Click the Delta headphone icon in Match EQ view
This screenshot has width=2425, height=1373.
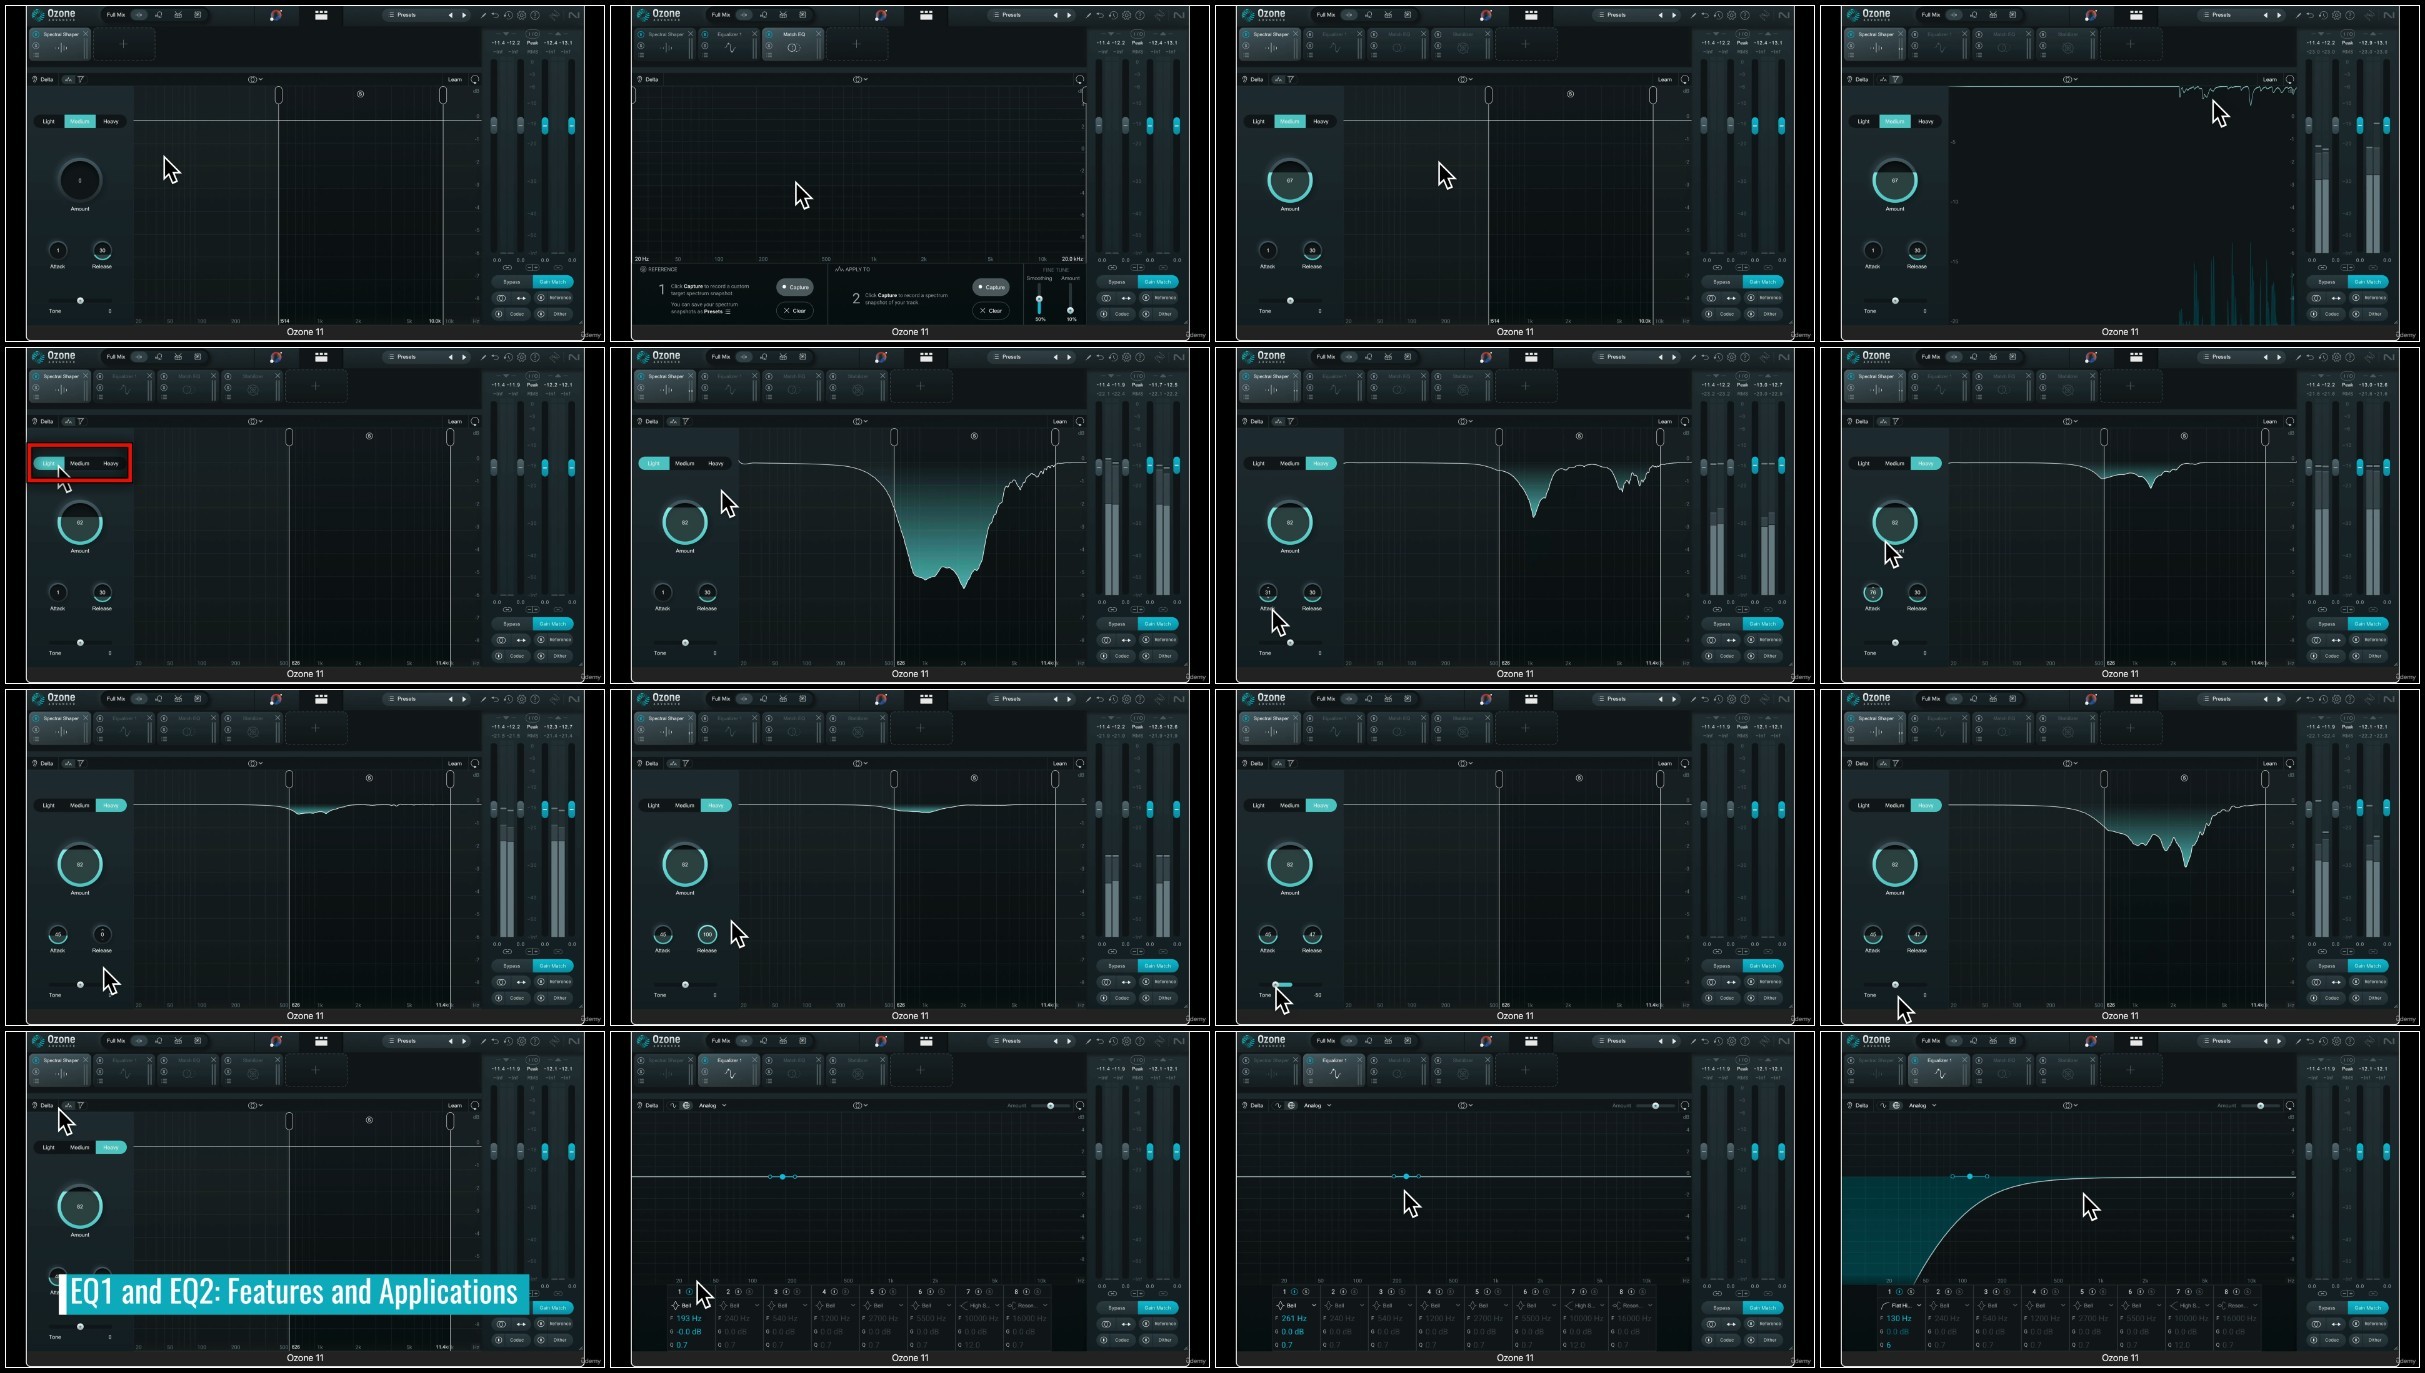coord(642,79)
